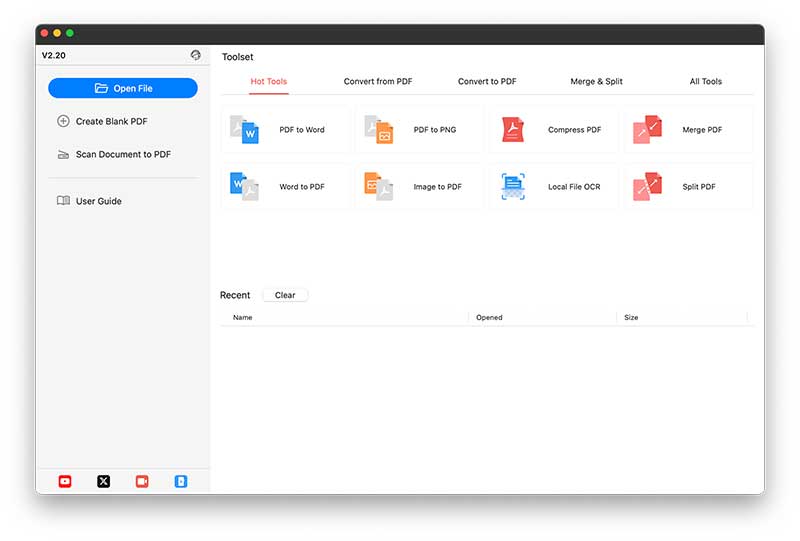Viewport: 800px width, 541px height.
Task: Choose the Image to PDF tool
Action: 419,187
